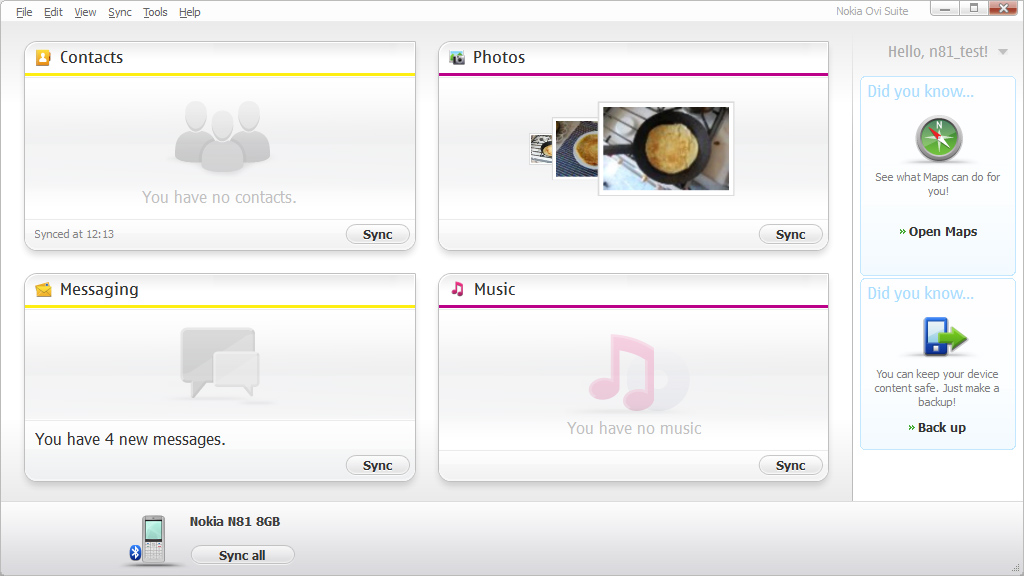The width and height of the screenshot is (1024, 576).
Task: Open the large frying pan photo thumbnail
Action: [x=666, y=149]
